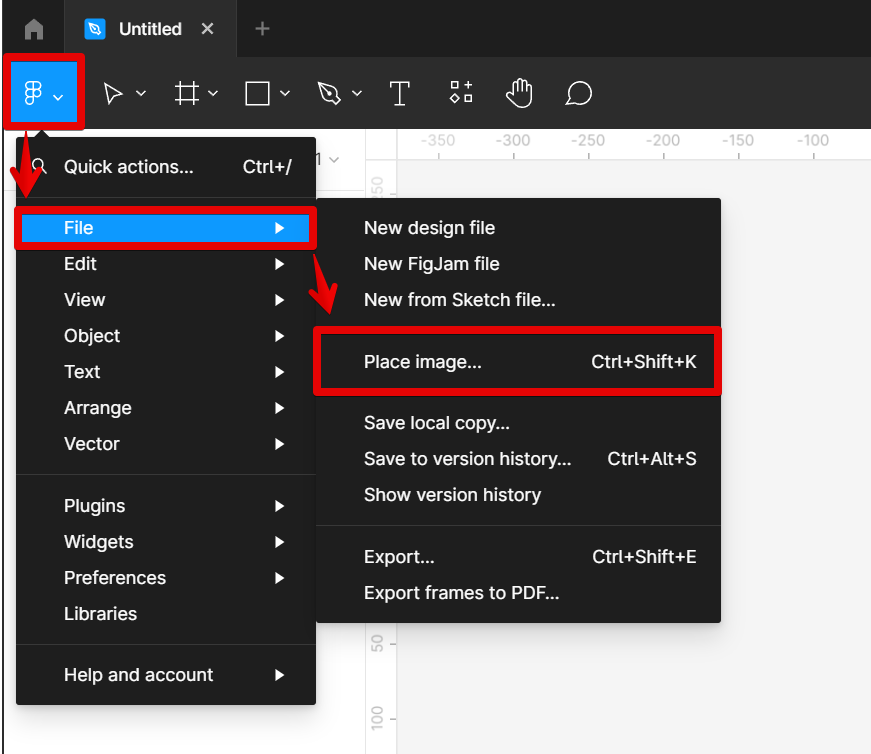
Task: Select the Rectangle shape tool
Action: pyautogui.click(x=257, y=94)
